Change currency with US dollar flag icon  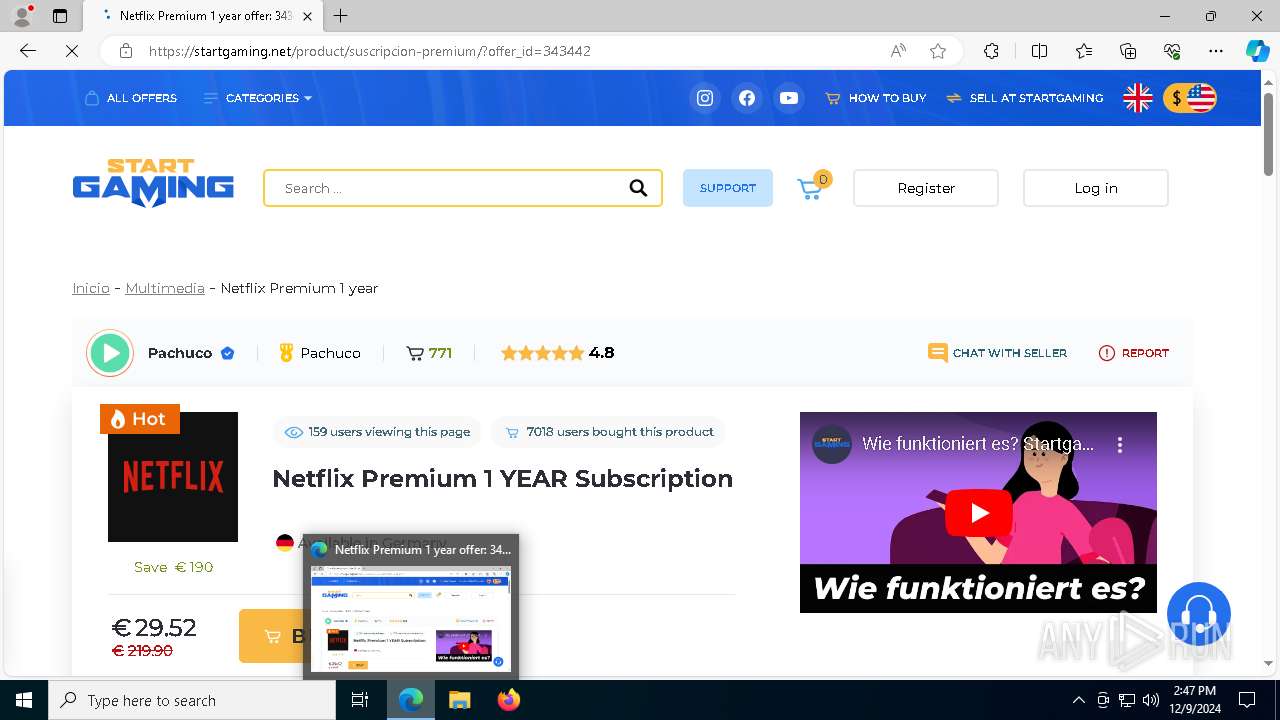click(x=1190, y=98)
